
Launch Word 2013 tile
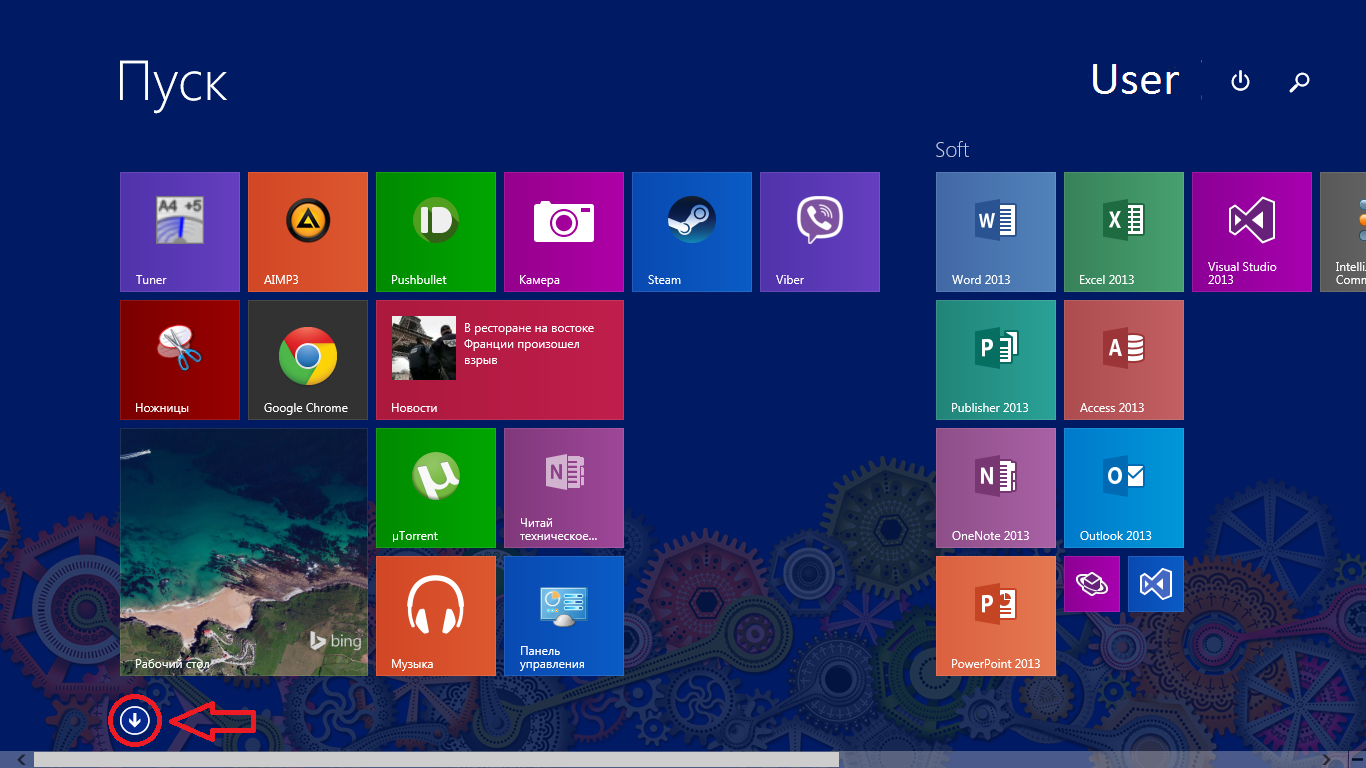(996, 232)
